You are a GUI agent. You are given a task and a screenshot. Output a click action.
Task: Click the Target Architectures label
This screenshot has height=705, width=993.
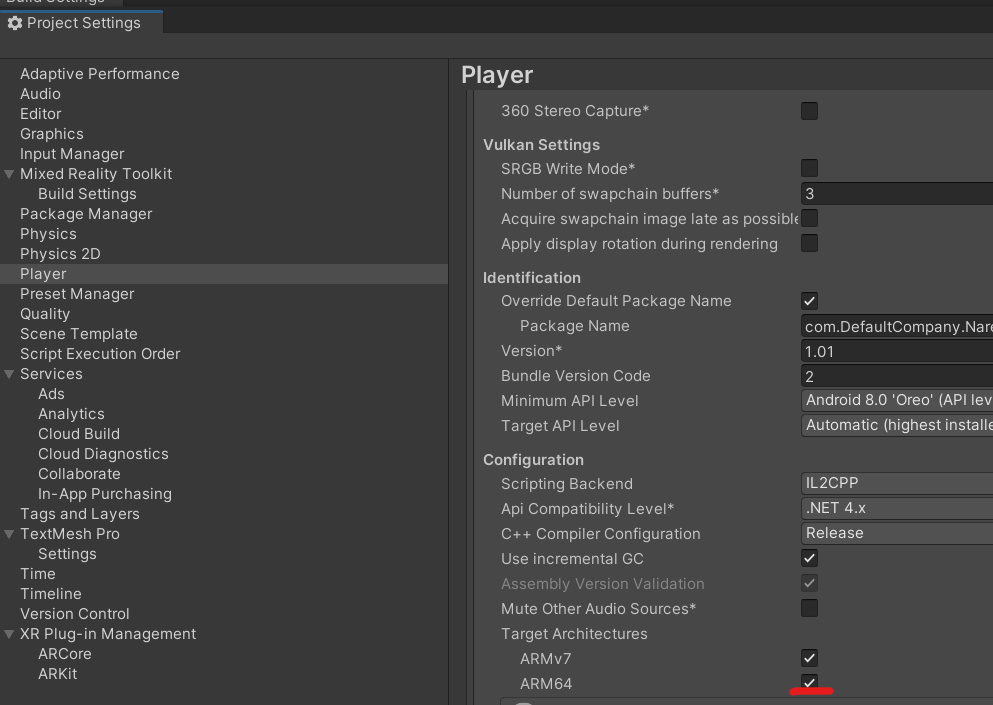pyautogui.click(x=574, y=634)
